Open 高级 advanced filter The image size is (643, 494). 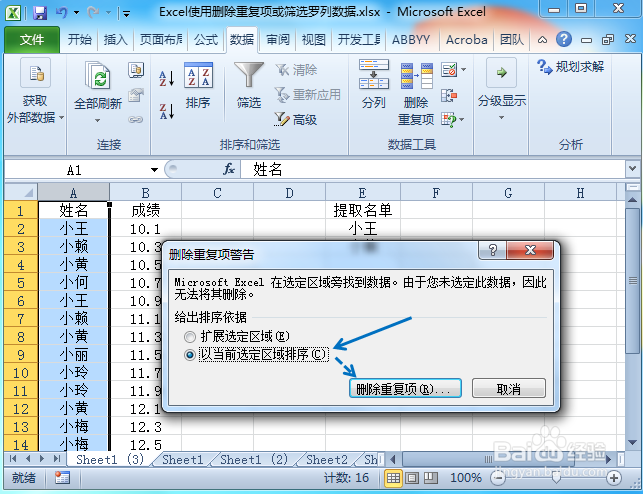(x=296, y=119)
